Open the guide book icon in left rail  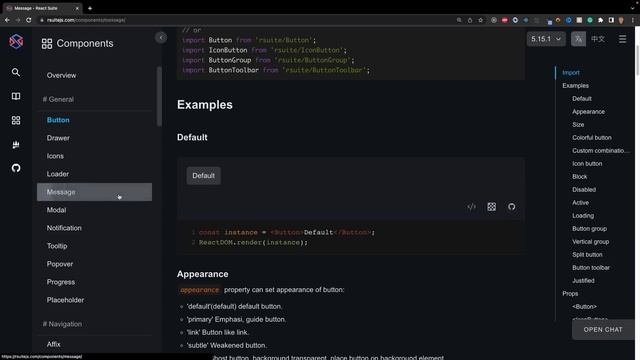[x=16, y=96]
